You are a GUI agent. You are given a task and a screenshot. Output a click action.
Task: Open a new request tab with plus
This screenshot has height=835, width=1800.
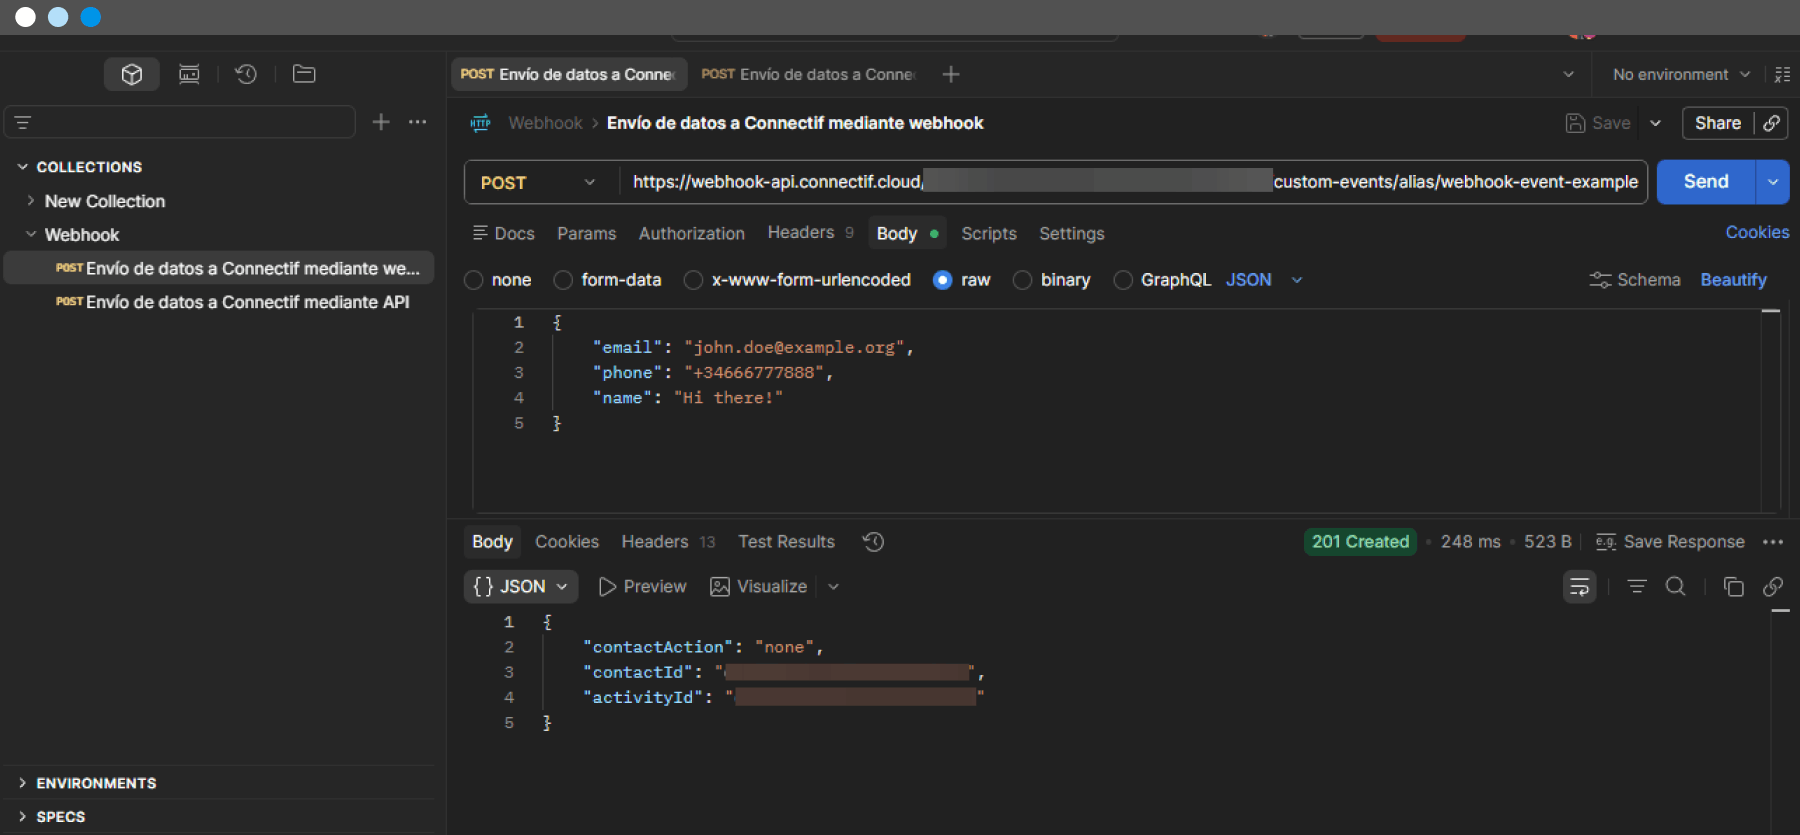[x=951, y=74]
